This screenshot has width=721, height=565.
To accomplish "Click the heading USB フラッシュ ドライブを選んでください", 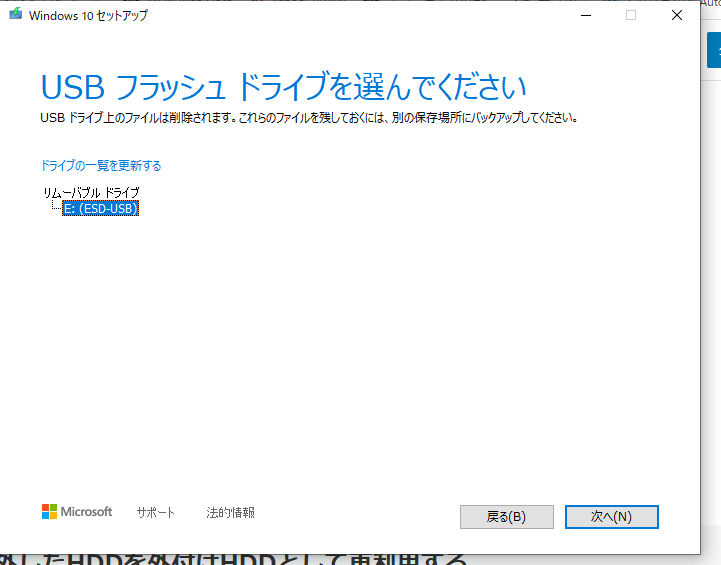I will (x=283, y=86).
